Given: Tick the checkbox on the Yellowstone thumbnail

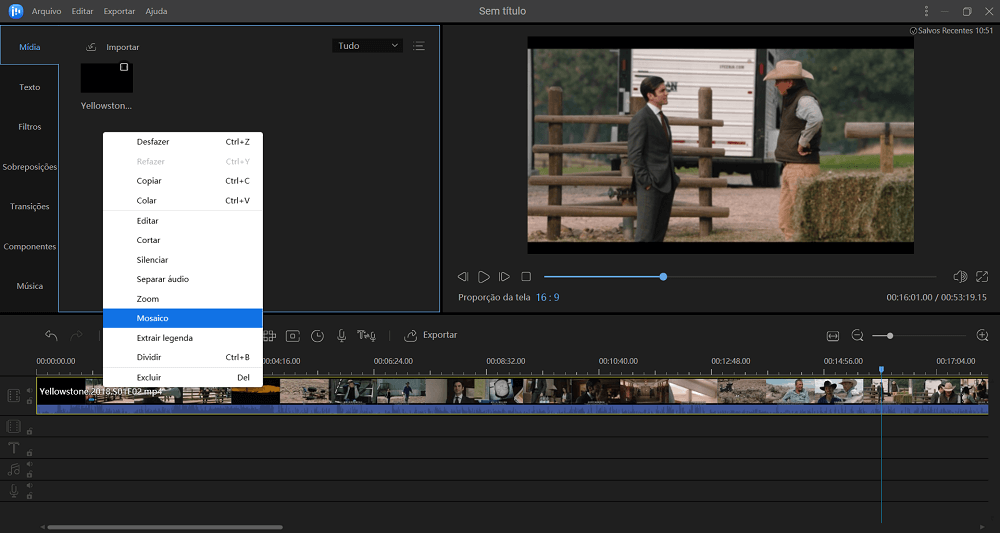Looking at the screenshot, I should pos(124,67).
